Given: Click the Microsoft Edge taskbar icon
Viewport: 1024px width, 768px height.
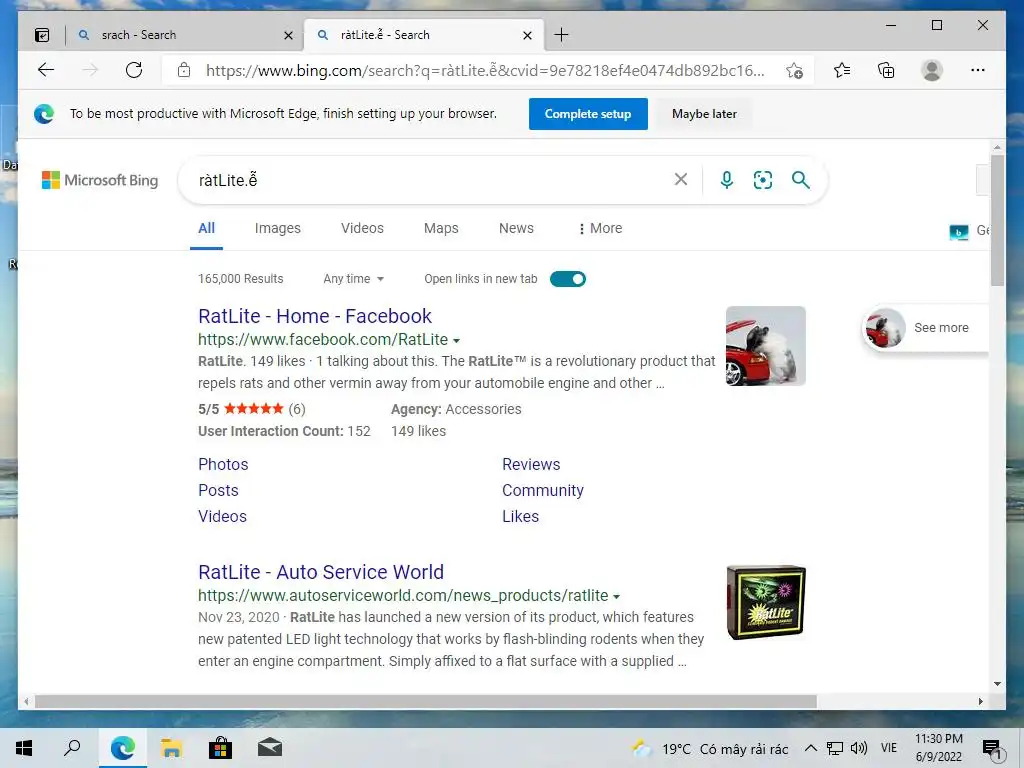Looking at the screenshot, I should pyautogui.click(x=123, y=748).
